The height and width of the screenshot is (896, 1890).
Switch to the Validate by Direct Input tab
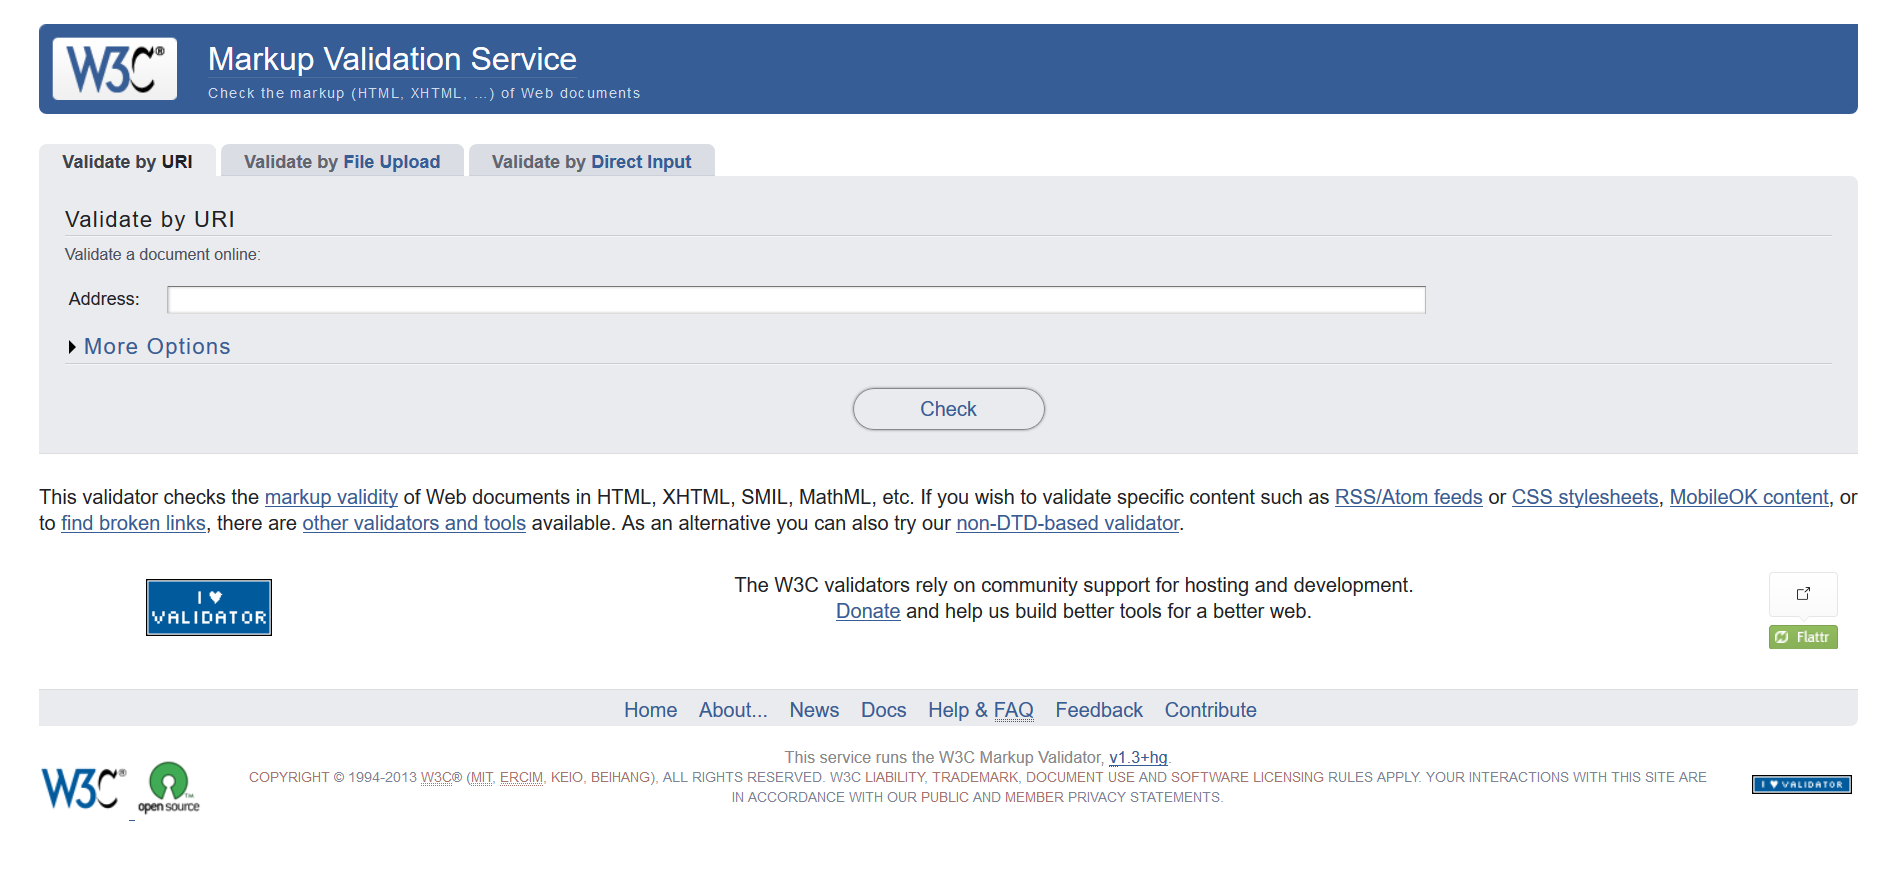pos(591,162)
